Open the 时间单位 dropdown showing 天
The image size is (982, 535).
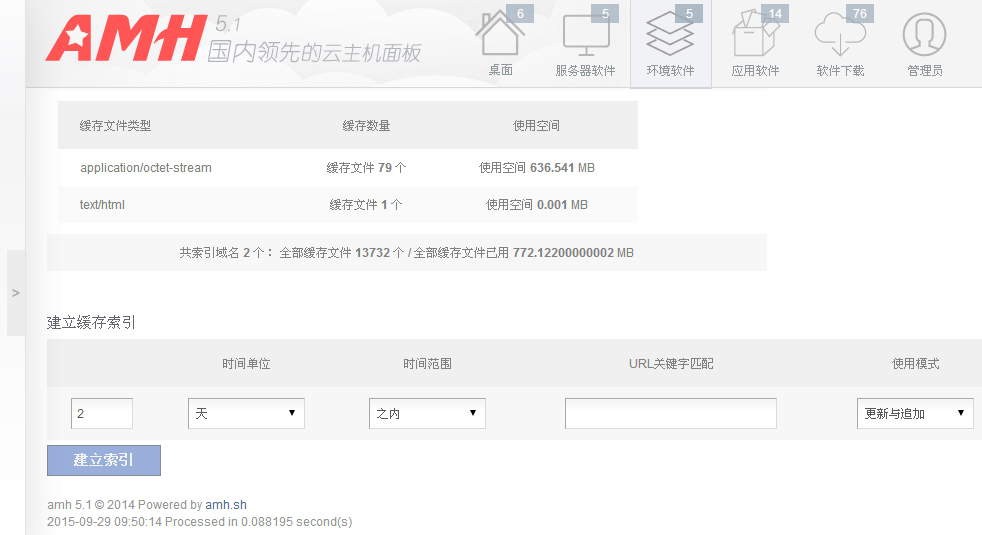pyautogui.click(x=246, y=413)
